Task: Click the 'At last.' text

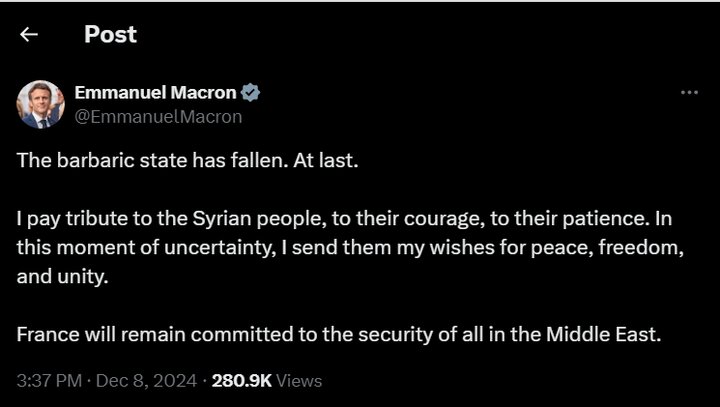Action: pyautogui.click(x=329, y=161)
